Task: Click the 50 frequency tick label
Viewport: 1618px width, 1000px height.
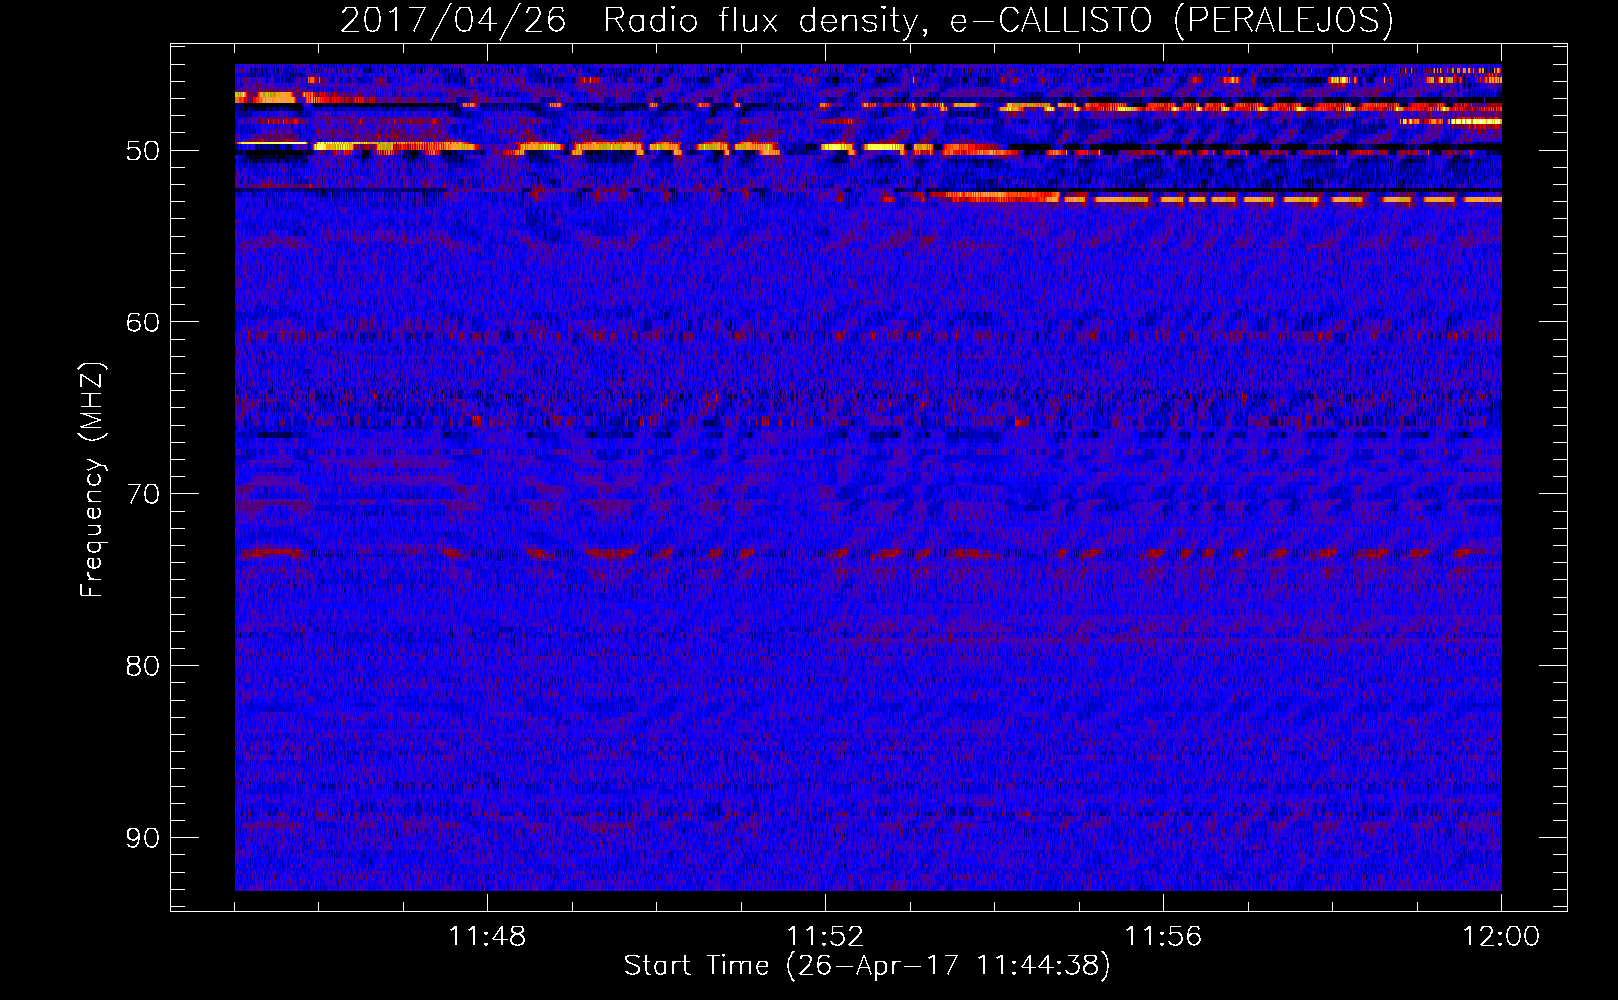Action: [142, 150]
